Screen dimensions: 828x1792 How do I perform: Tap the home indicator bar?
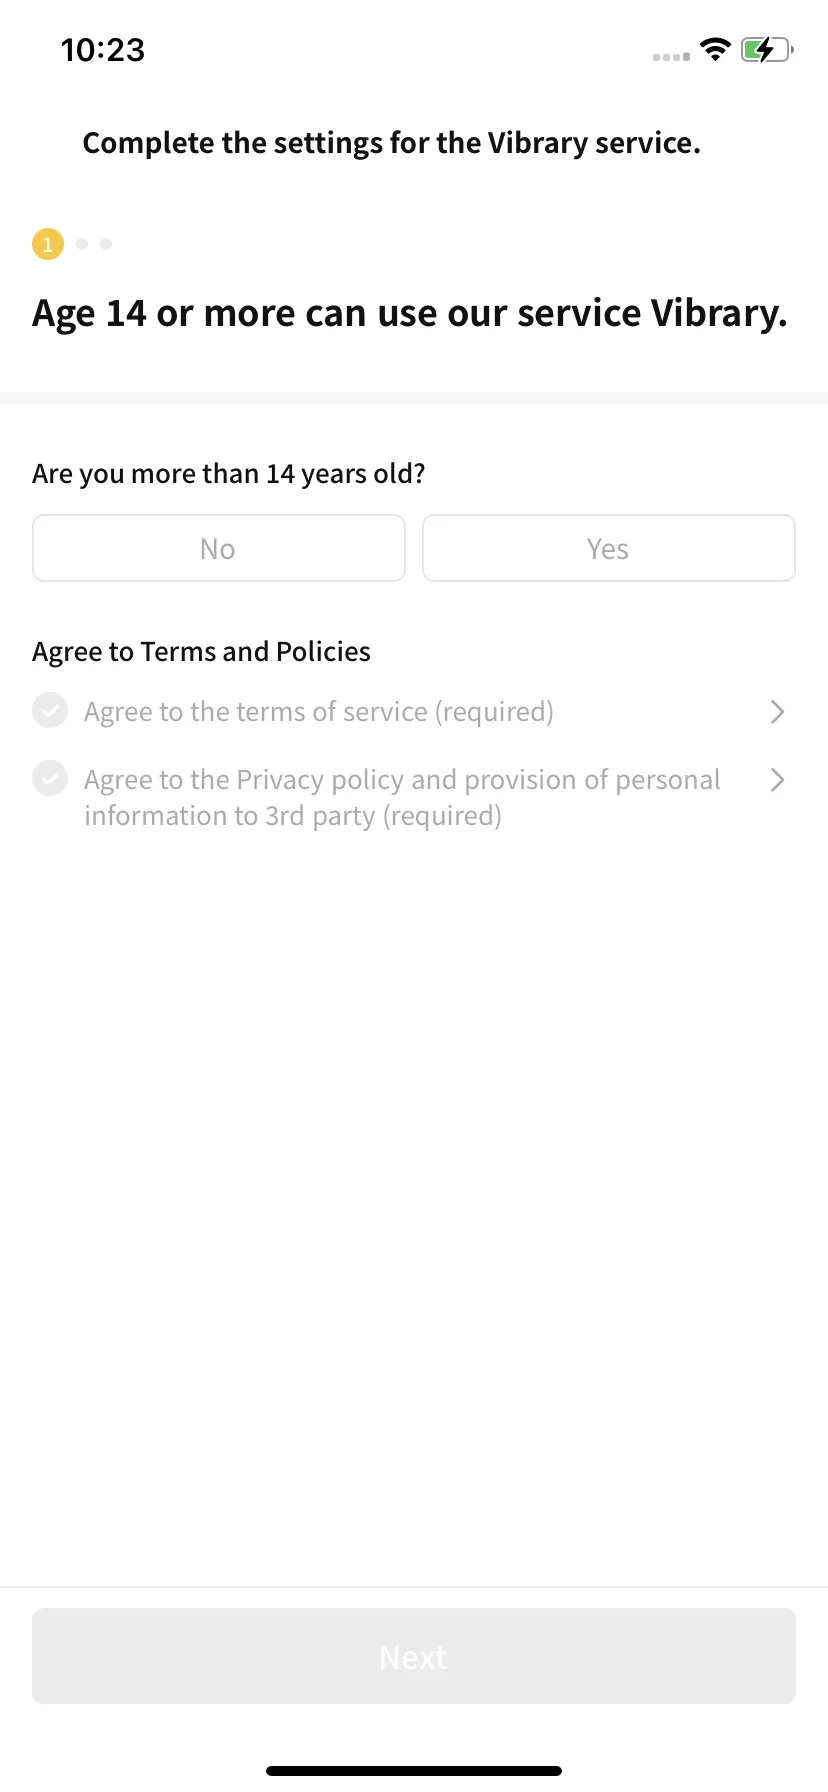[x=414, y=1770]
